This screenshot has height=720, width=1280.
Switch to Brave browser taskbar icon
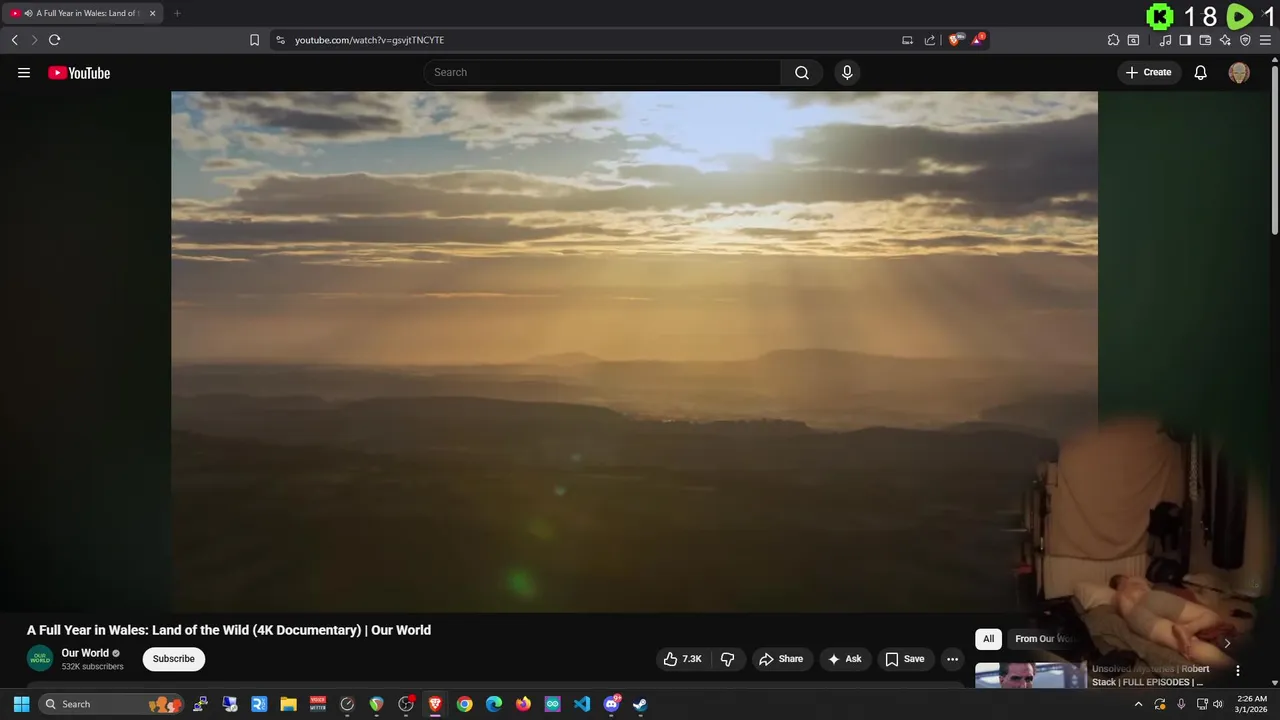[x=435, y=704]
